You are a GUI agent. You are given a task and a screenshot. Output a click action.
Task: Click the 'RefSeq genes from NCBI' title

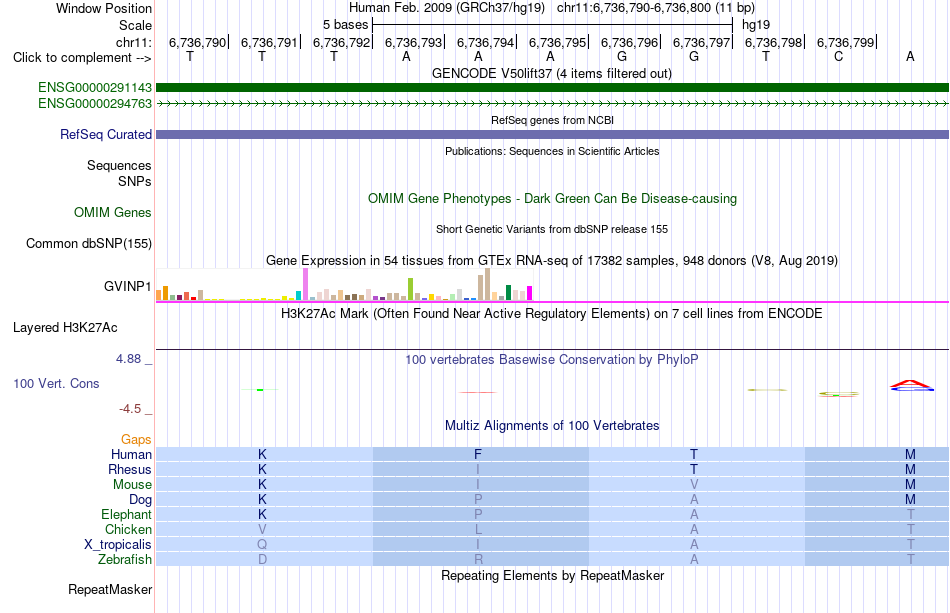(552, 121)
